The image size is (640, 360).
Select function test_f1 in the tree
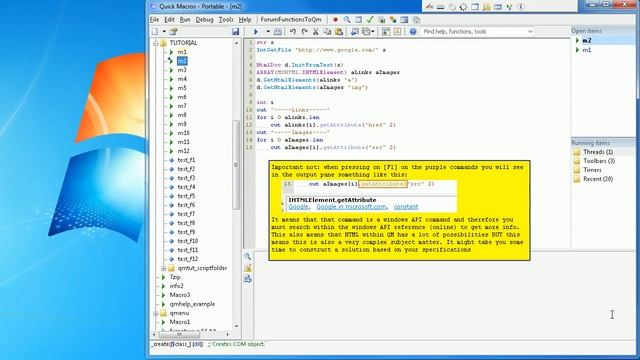click(186, 160)
